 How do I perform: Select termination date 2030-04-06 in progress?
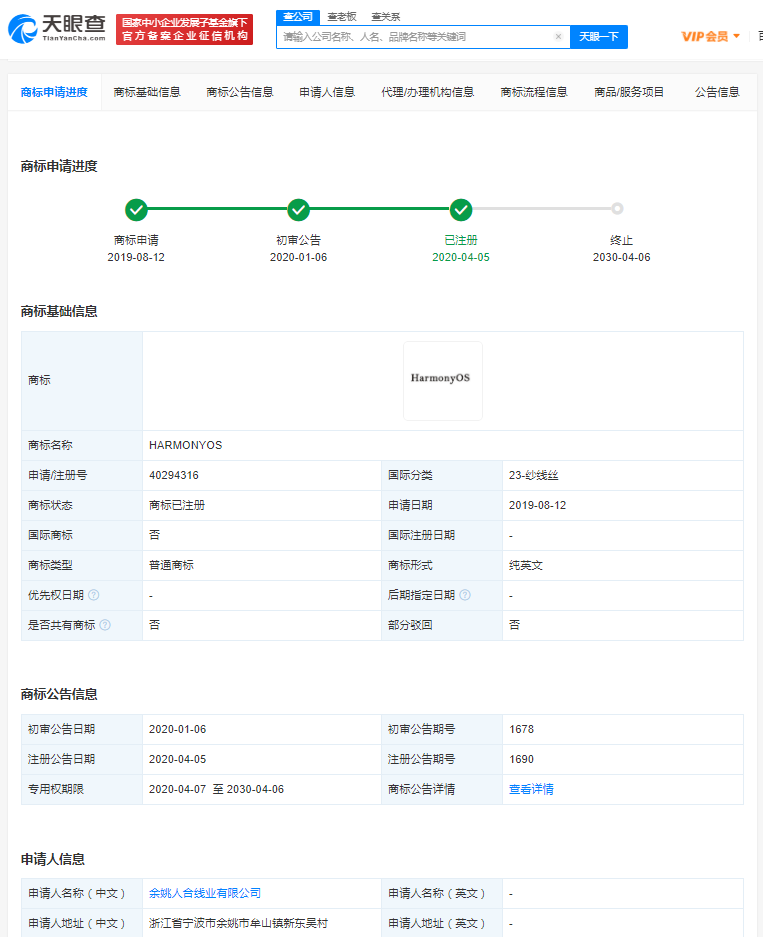pyautogui.click(x=621, y=257)
